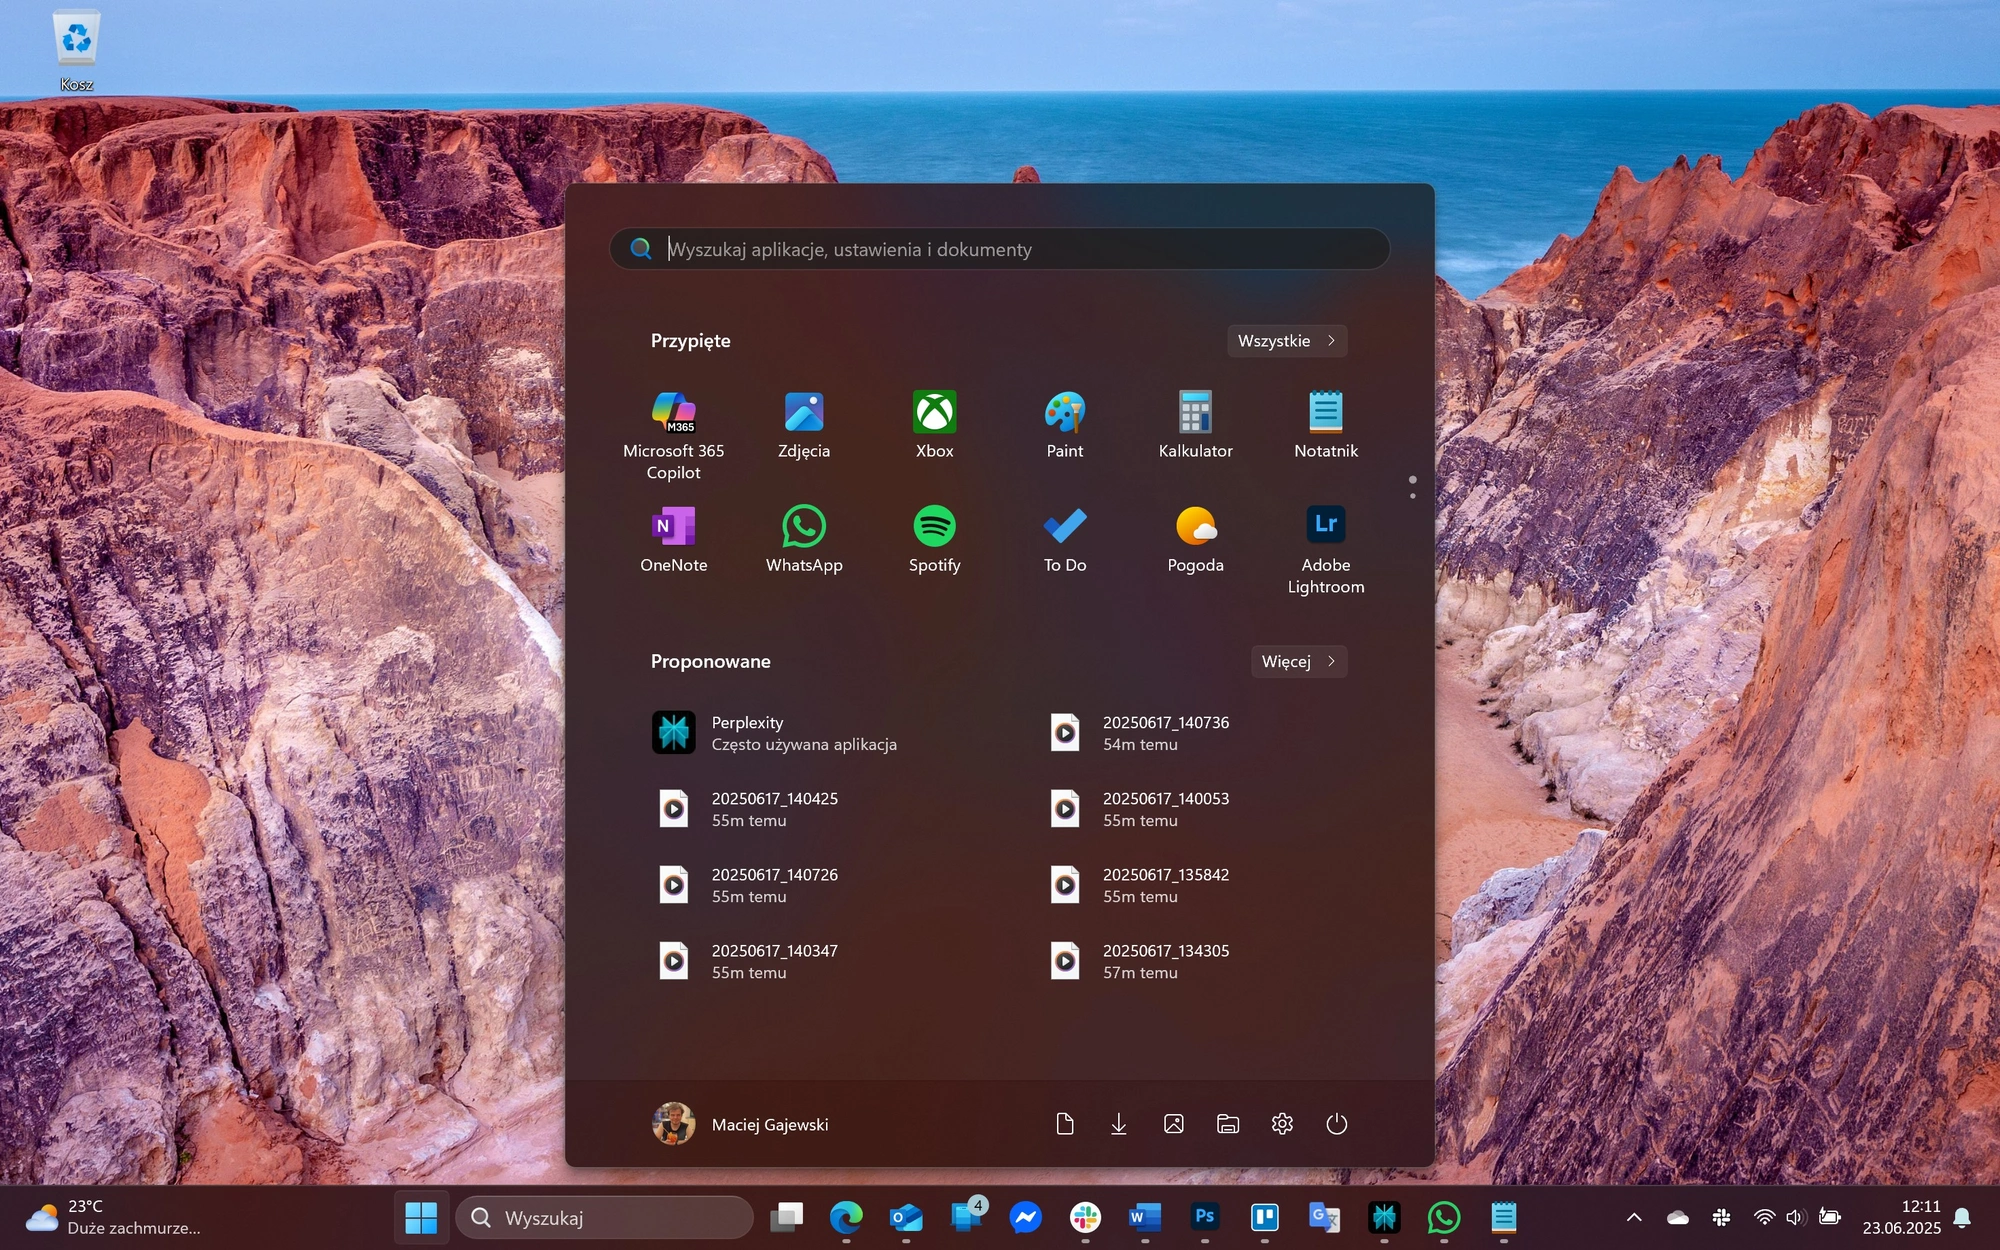Viewport: 2000px width, 1250px height.
Task: Launch Spotify from pinned apps
Action: (x=934, y=538)
